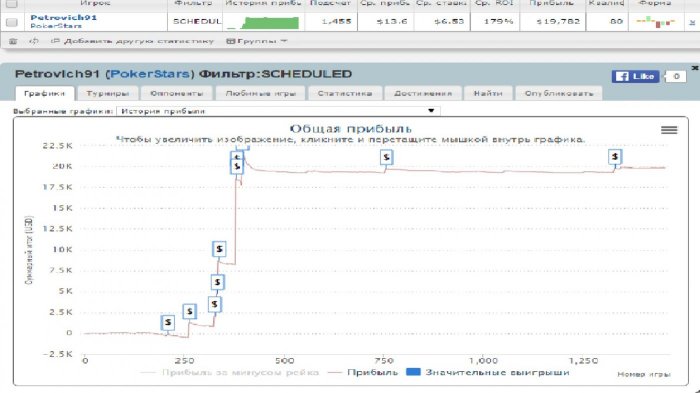Click the $ win marker near game 750
Image resolution: width=700 pixels, height=393 pixels.
pos(387,157)
